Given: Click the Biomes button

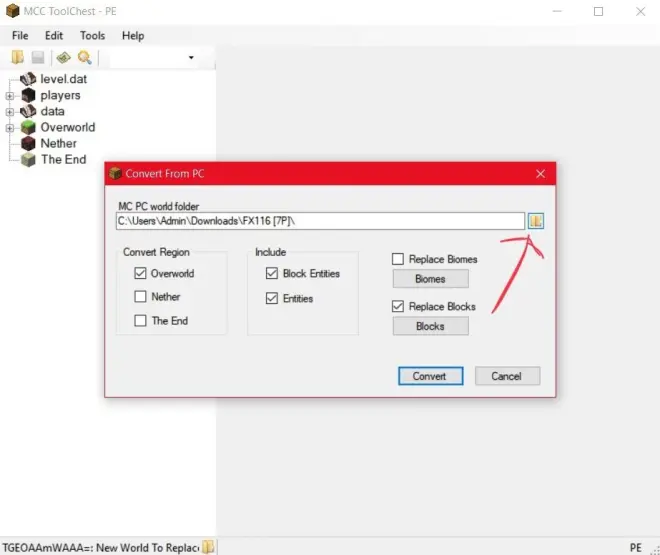Looking at the screenshot, I should [431, 279].
